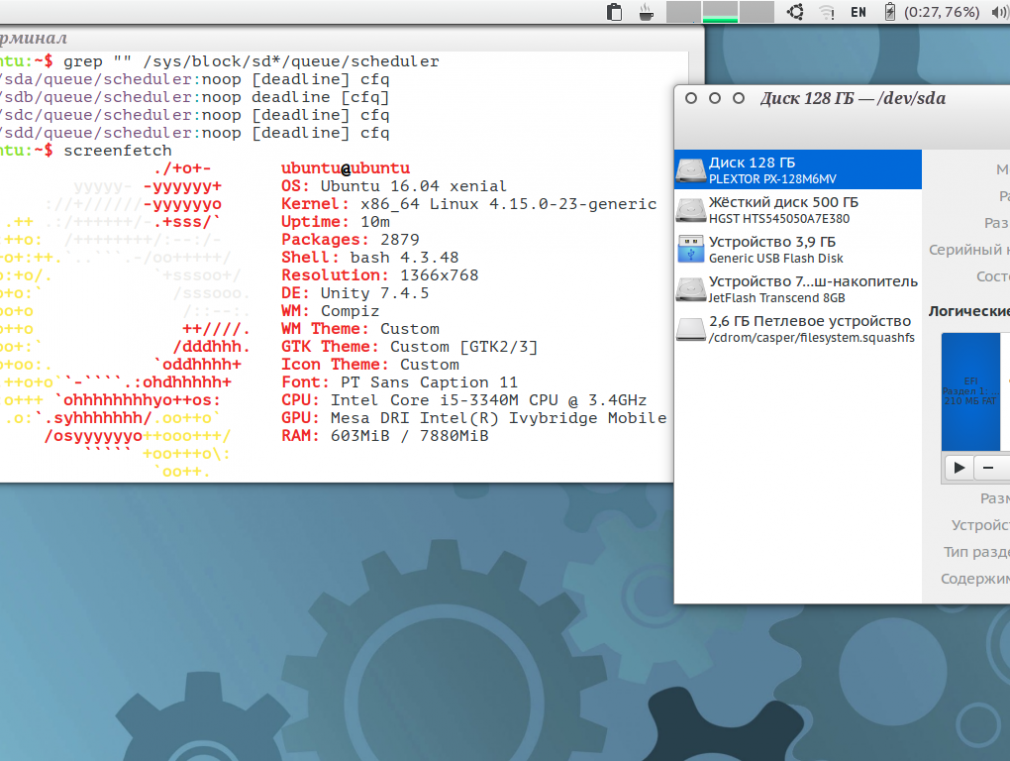Click the 'Font: PT Sans Caption 11' line
The width and height of the screenshot is (1010, 761).
coord(399,383)
